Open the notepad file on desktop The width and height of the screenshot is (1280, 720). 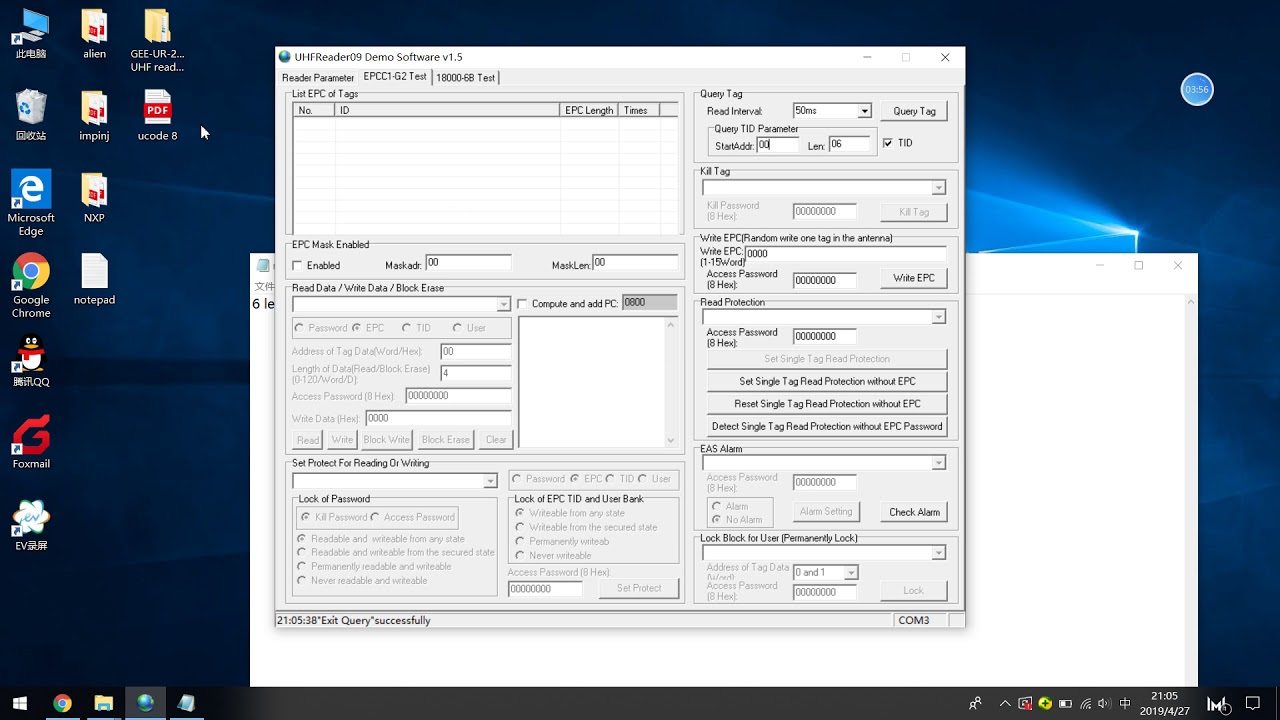pos(94,279)
